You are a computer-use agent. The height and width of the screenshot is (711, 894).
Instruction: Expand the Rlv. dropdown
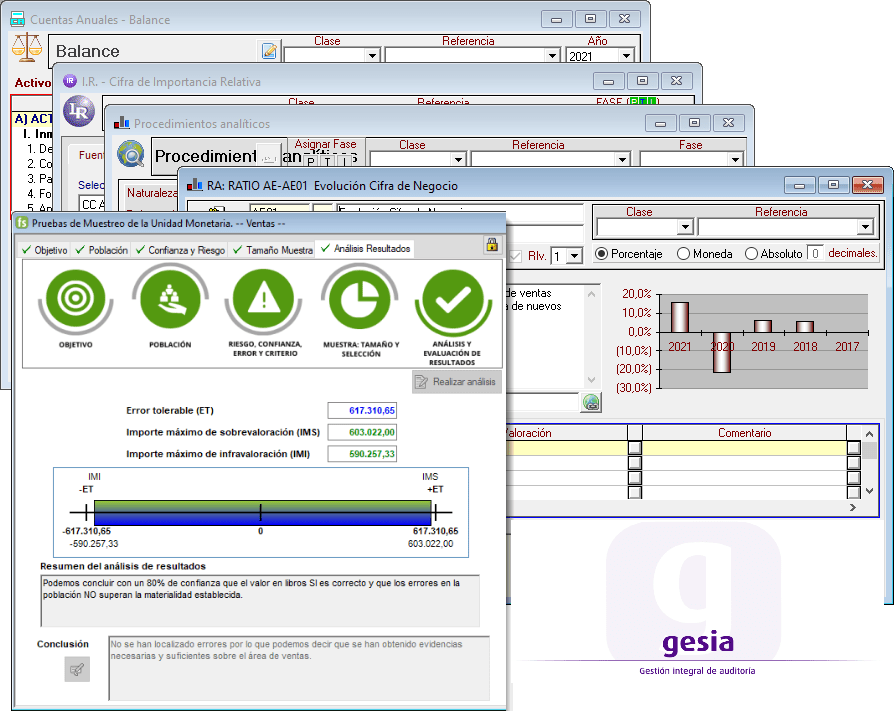click(x=573, y=256)
